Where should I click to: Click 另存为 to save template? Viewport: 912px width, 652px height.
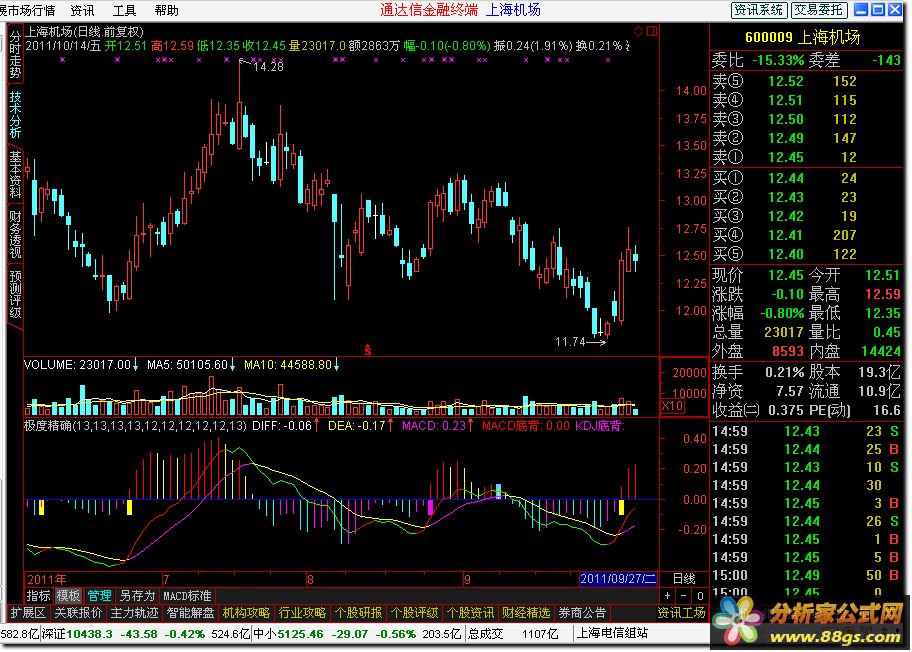137,596
